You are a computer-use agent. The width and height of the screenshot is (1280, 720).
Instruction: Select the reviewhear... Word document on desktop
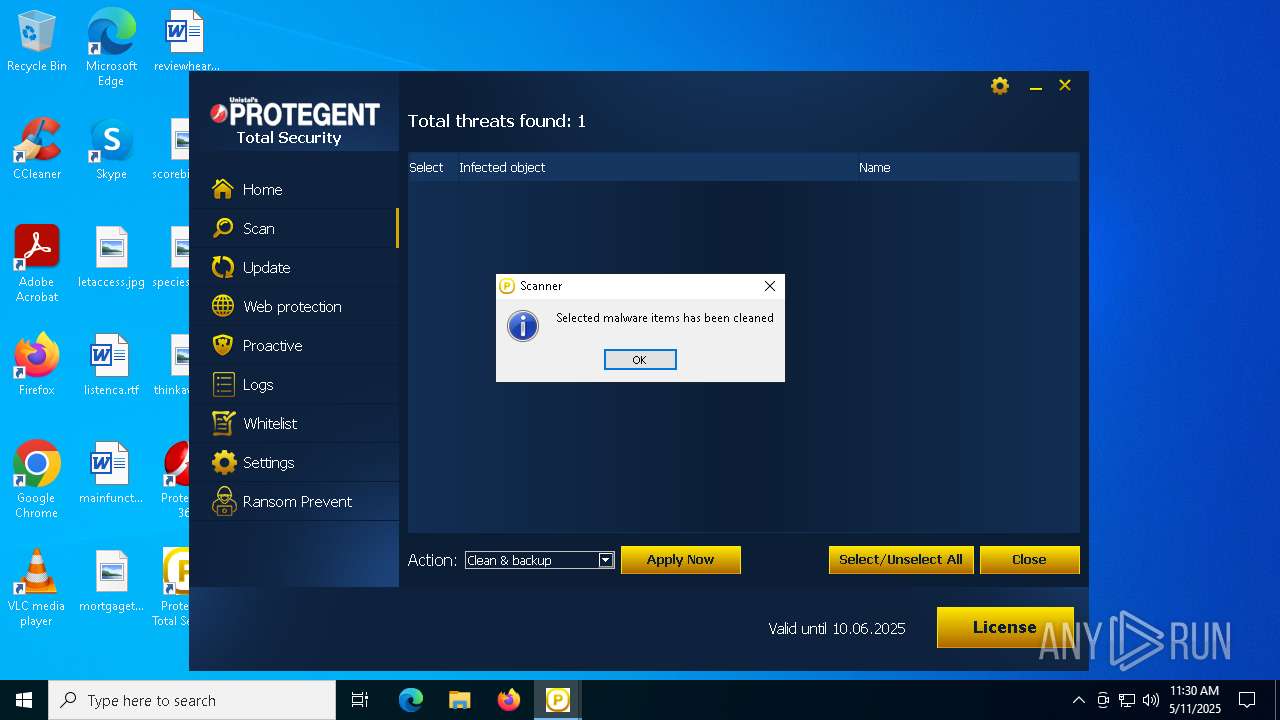186,42
